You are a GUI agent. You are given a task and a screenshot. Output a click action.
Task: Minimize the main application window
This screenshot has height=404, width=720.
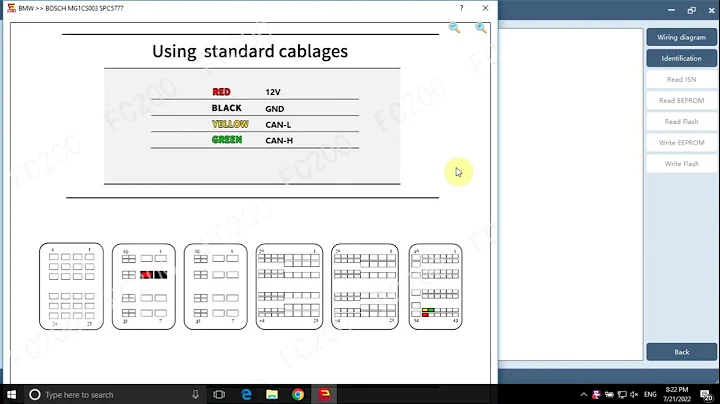coord(671,10)
